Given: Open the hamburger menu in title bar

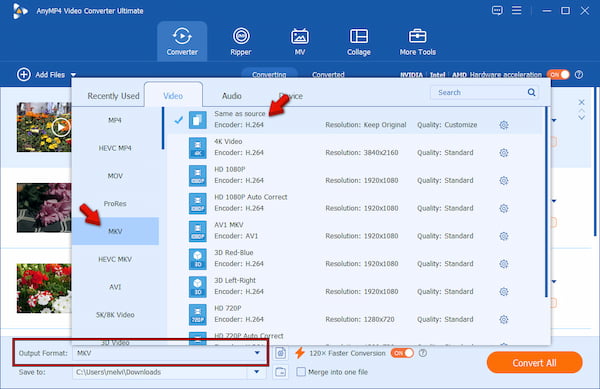Looking at the screenshot, I should click(x=517, y=10).
